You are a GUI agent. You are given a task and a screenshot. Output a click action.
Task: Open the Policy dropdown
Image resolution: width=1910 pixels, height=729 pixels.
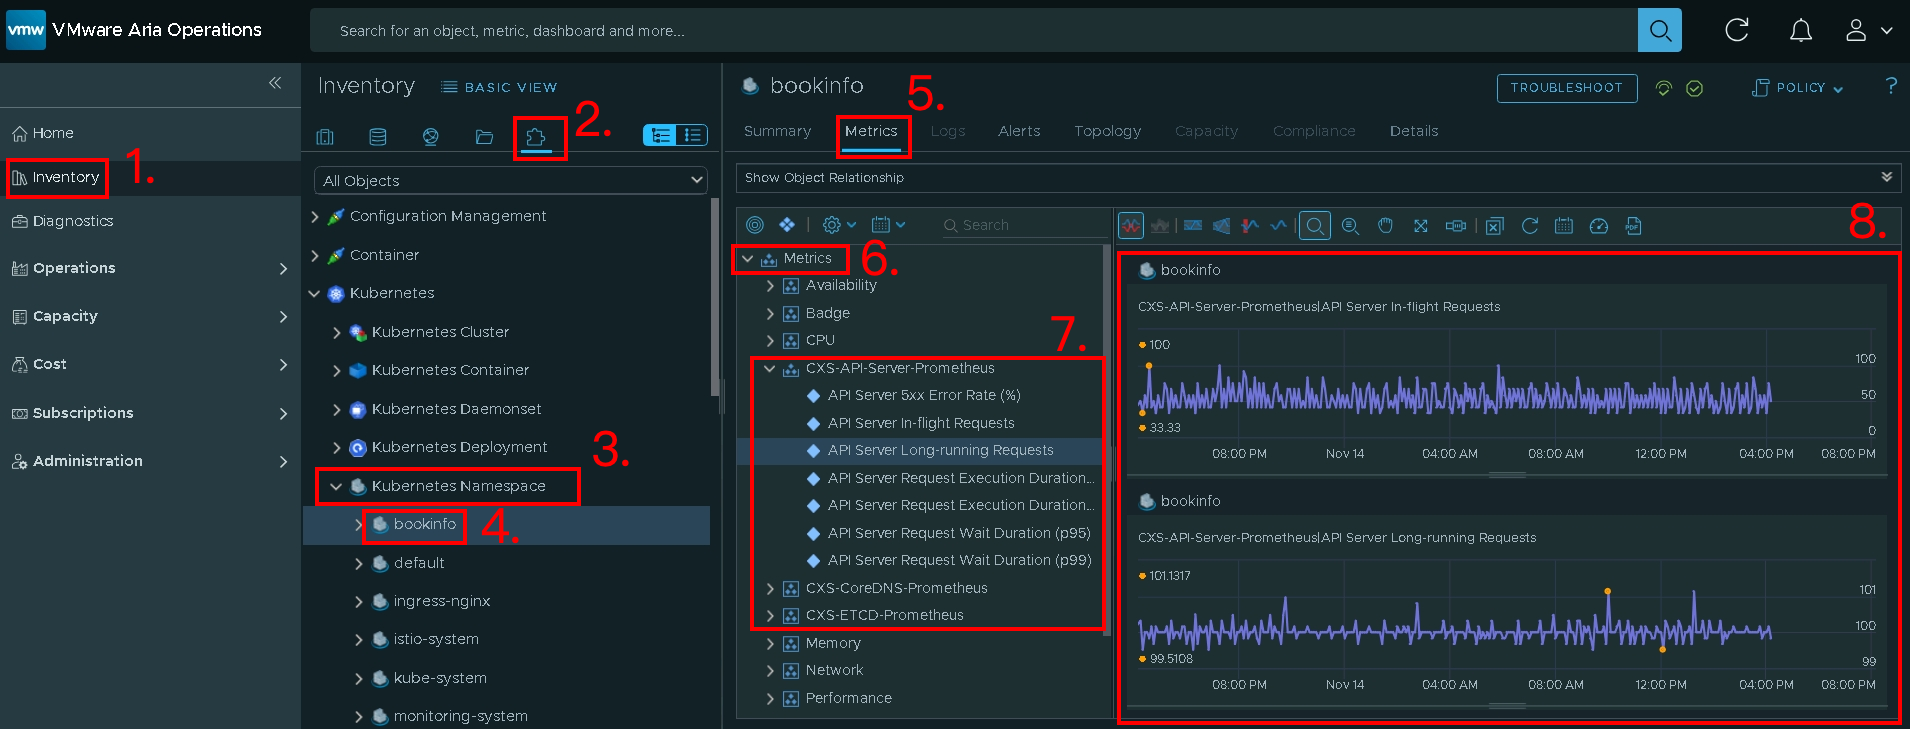click(x=1798, y=88)
